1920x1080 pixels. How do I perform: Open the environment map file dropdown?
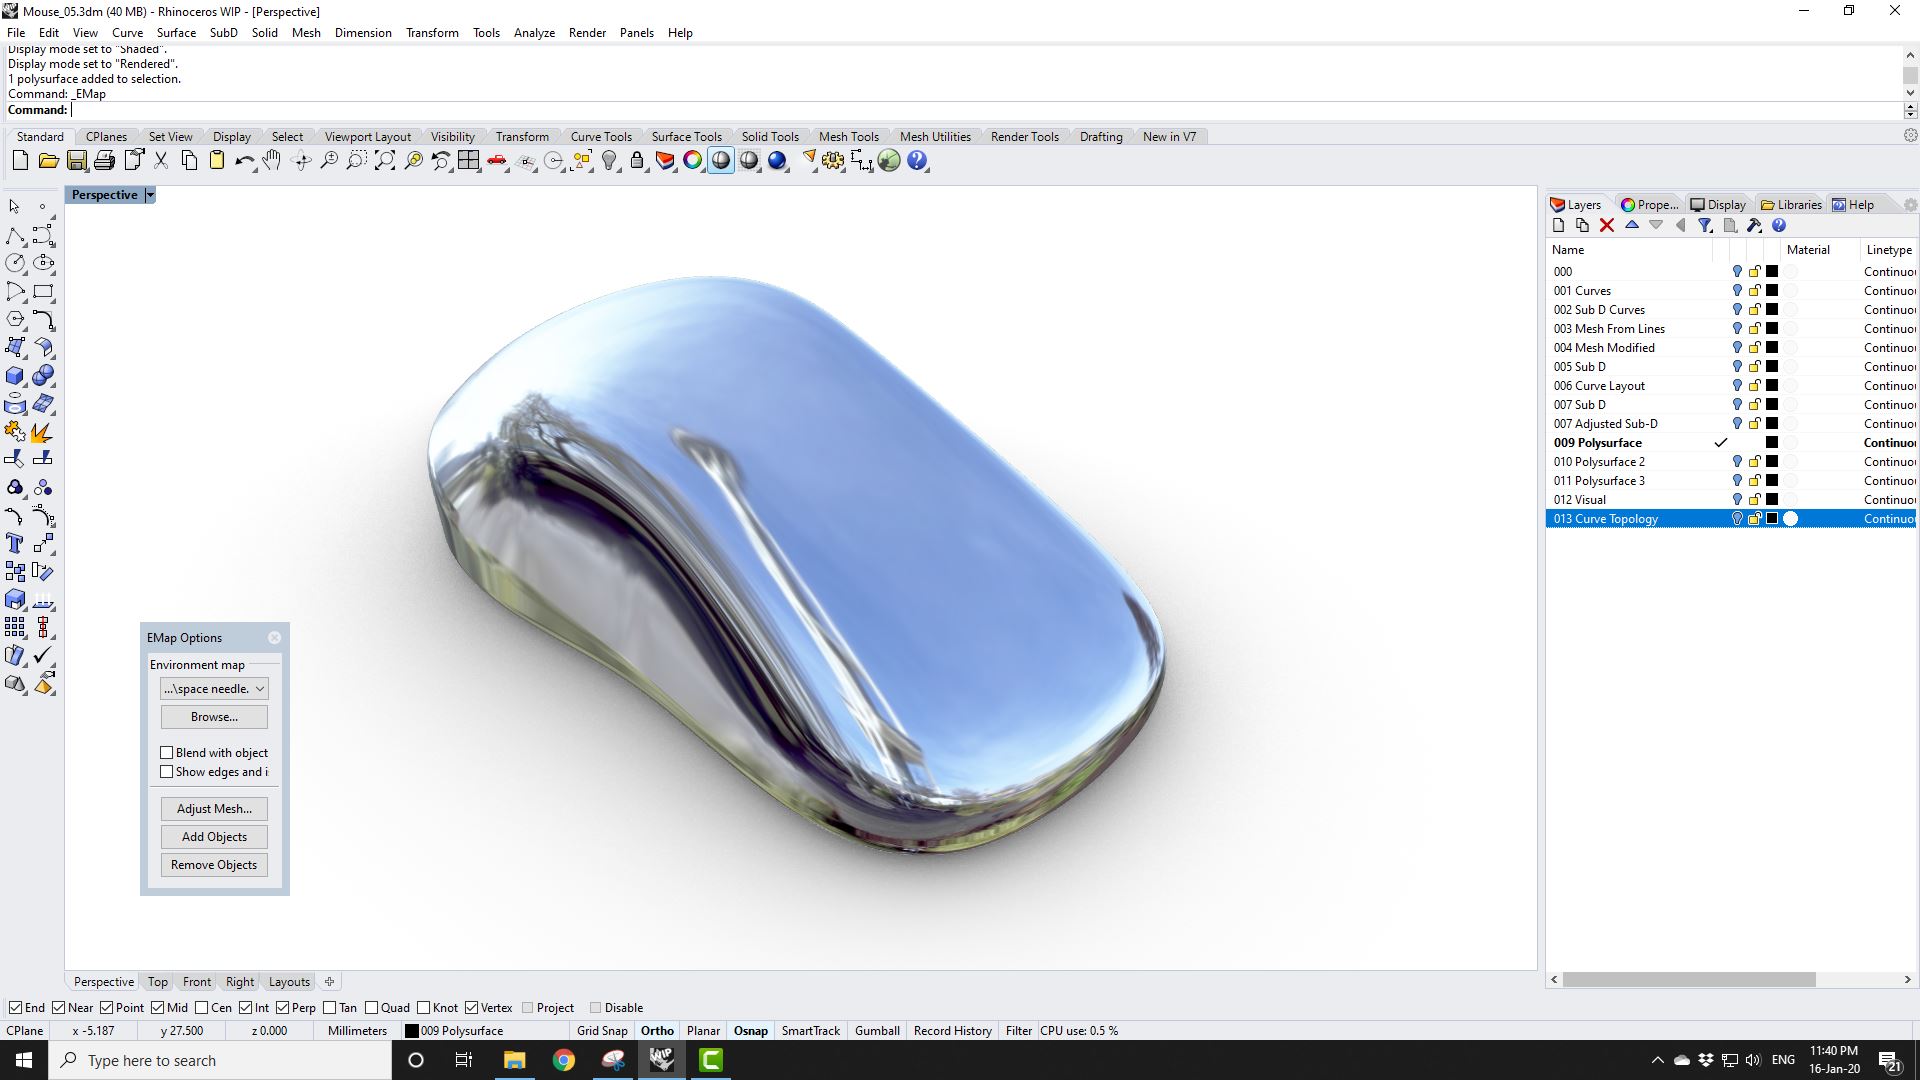click(x=214, y=689)
